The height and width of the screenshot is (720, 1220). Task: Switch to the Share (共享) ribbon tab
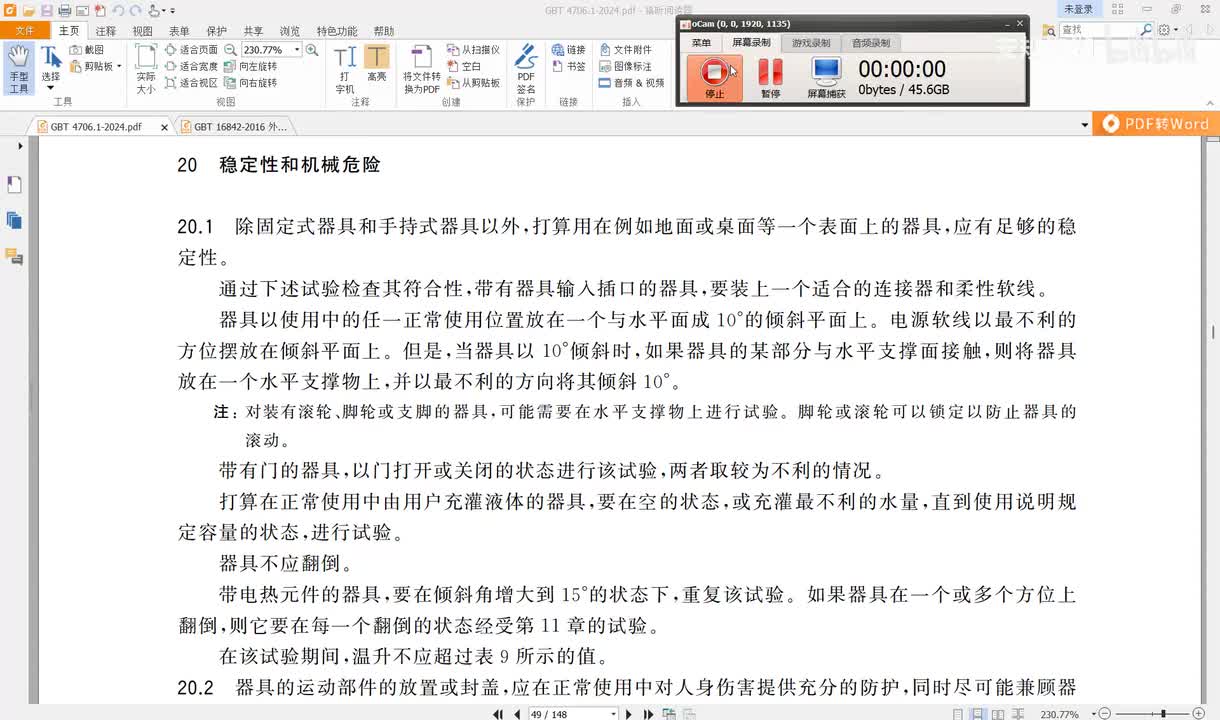coord(254,31)
